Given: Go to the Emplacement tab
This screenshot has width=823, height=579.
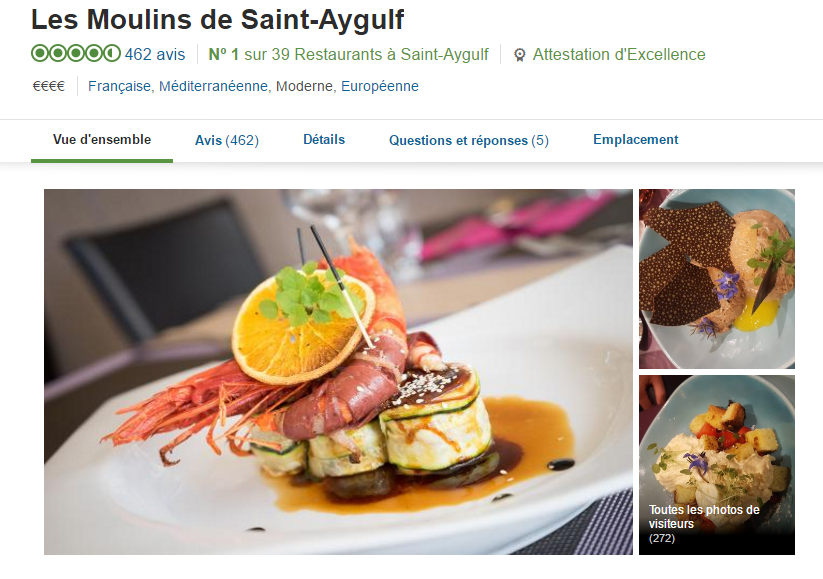Looking at the screenshot, I should point(636,140).
